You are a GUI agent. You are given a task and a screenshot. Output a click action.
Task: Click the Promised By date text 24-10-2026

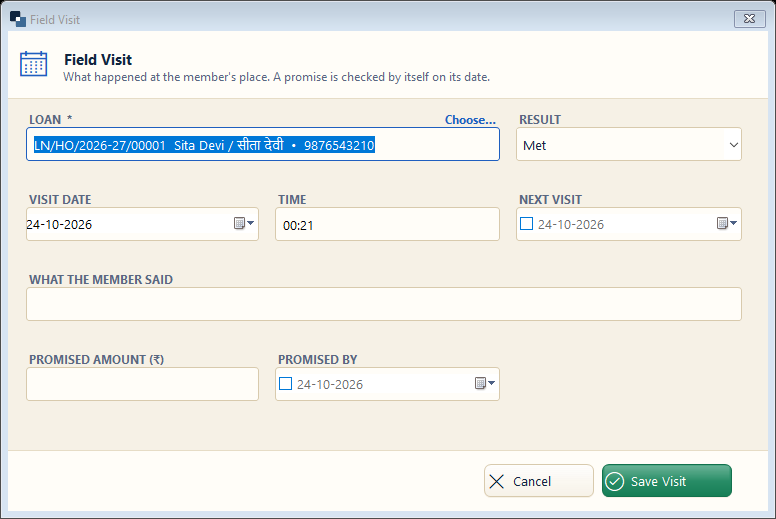[x=330, y=384]
